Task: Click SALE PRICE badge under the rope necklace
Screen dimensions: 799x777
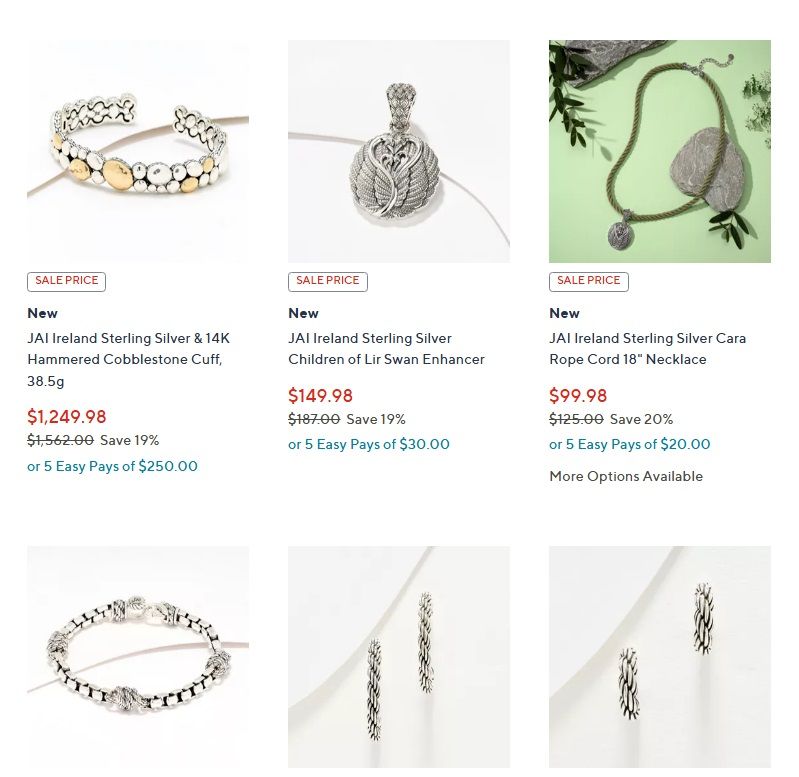Action: point(589,282)
